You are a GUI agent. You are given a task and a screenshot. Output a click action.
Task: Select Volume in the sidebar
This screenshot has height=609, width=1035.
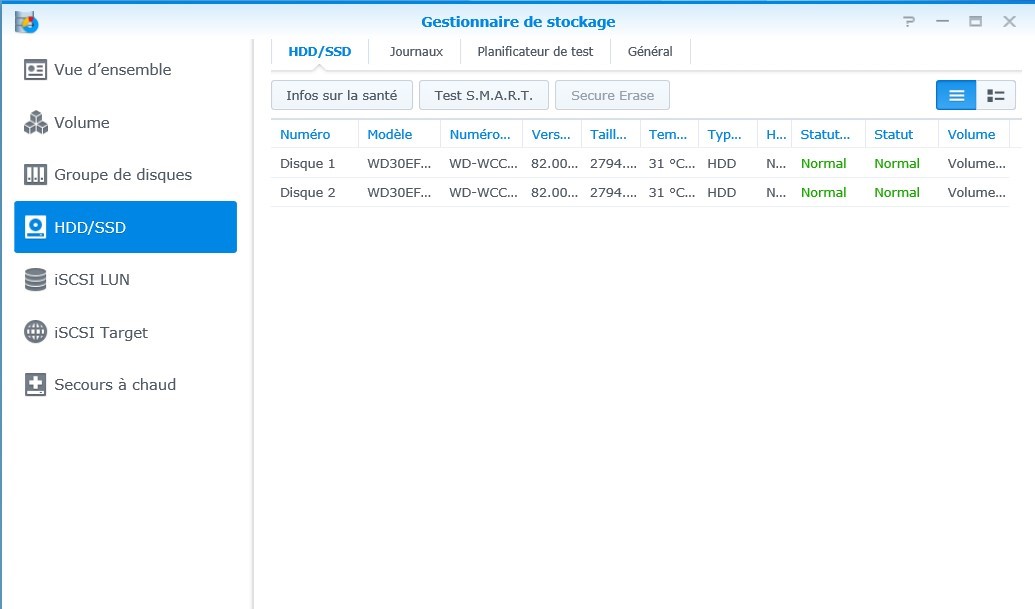point(125,123)
